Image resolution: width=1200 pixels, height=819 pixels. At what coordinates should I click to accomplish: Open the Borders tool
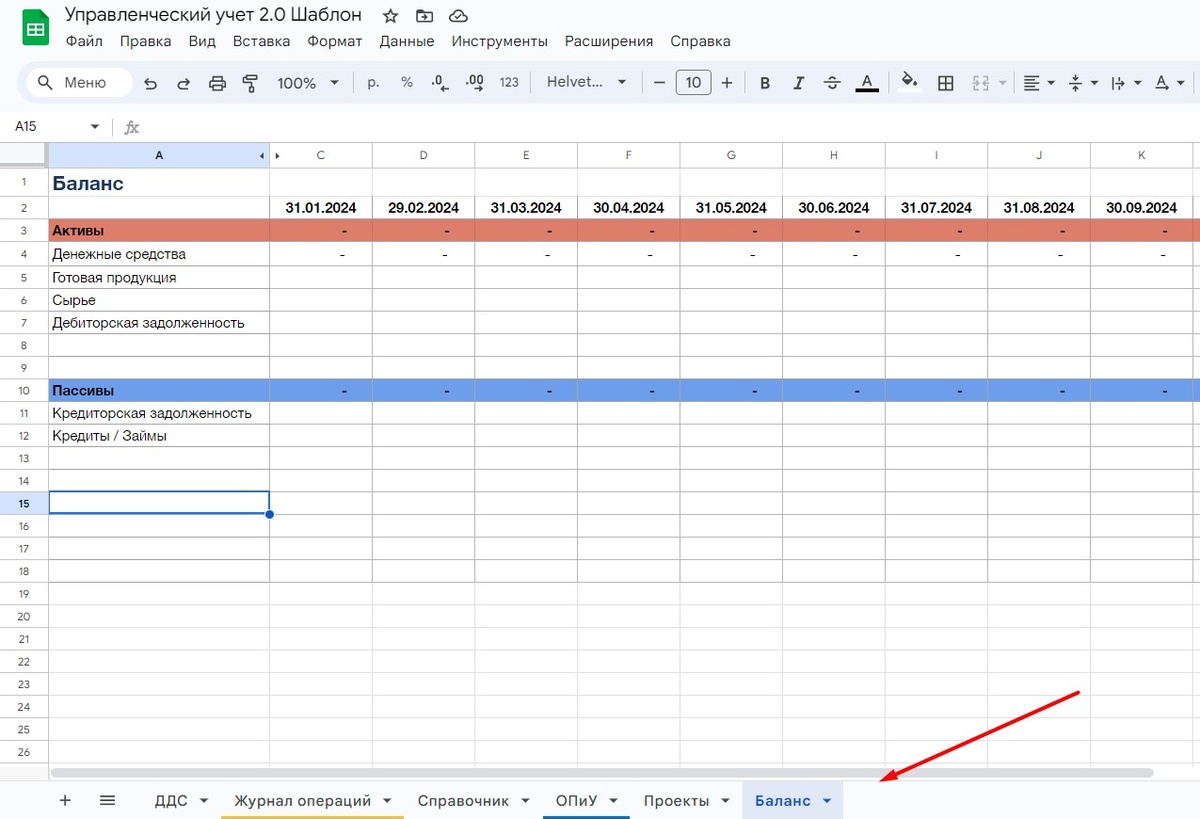[945, 83]
